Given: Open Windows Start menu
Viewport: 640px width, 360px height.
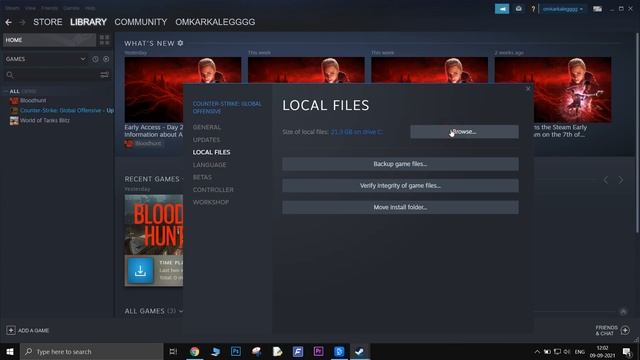Looking at the screenshot, I should pyautogui.click(x=10, y=351).
